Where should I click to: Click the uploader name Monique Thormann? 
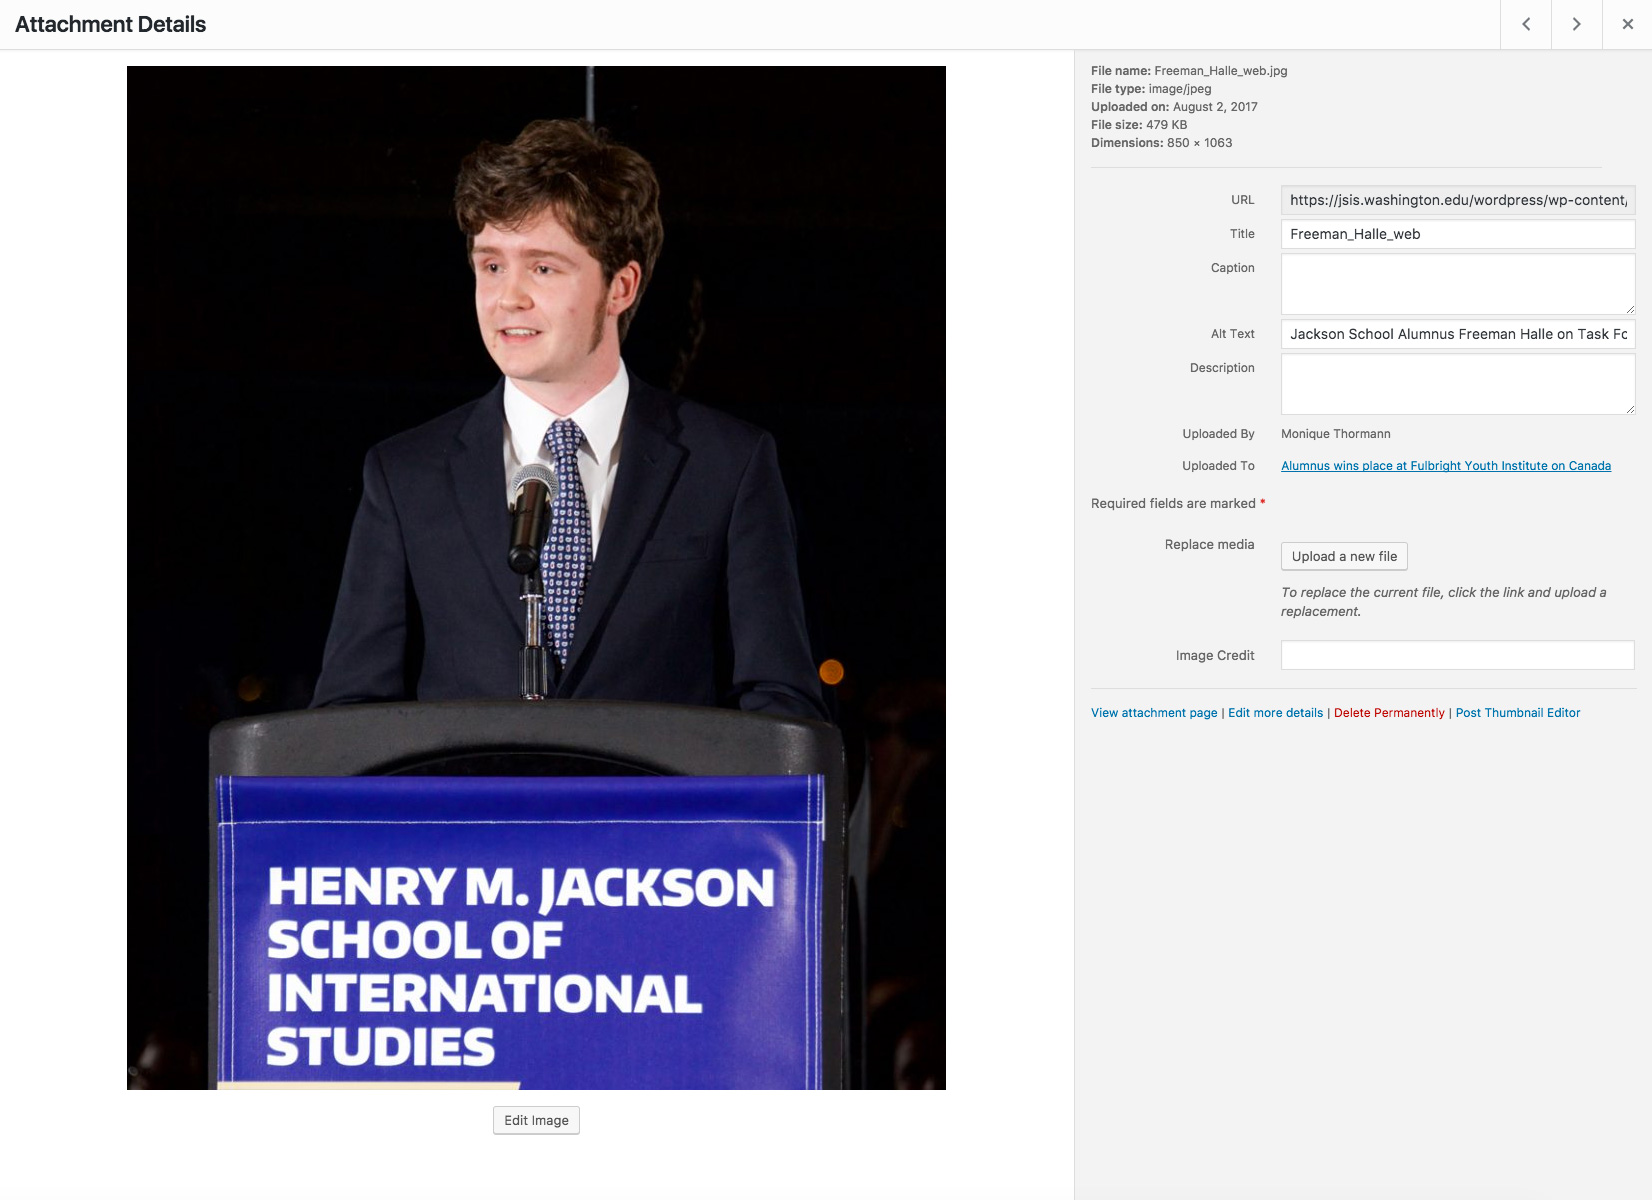(x=1336, y=434)
